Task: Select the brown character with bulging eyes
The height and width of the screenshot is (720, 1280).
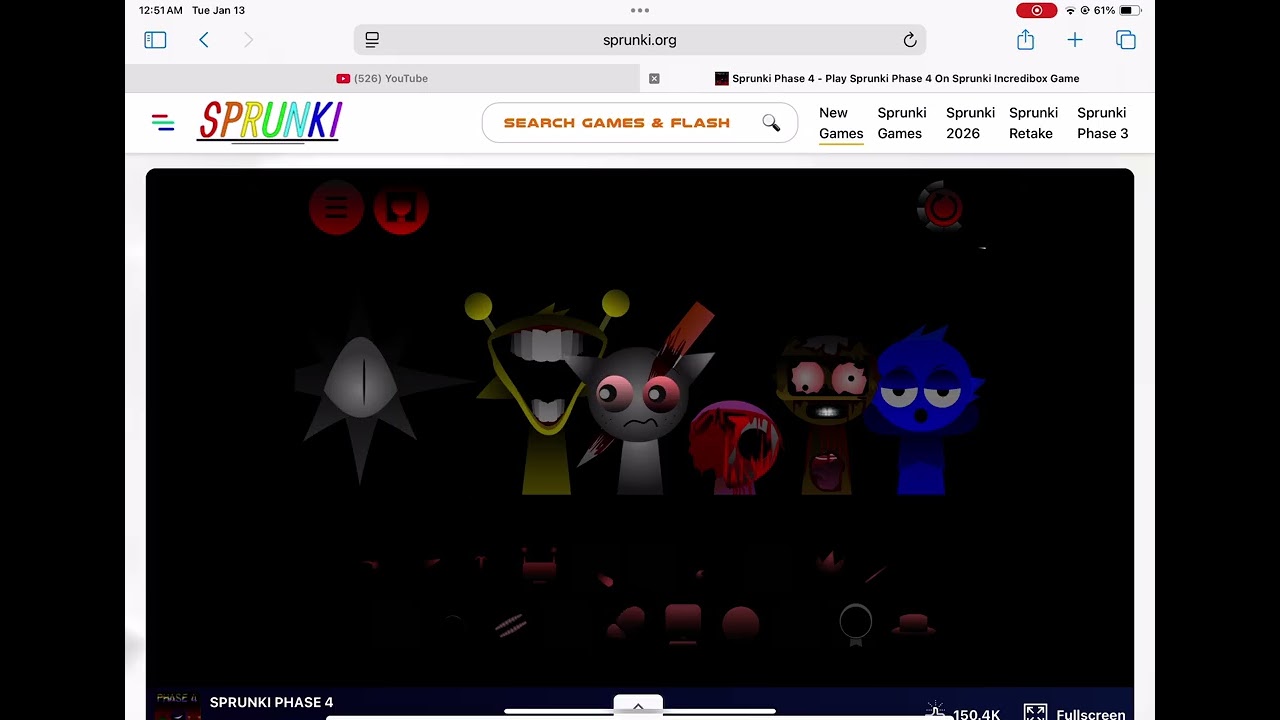Action: [826, 415]
